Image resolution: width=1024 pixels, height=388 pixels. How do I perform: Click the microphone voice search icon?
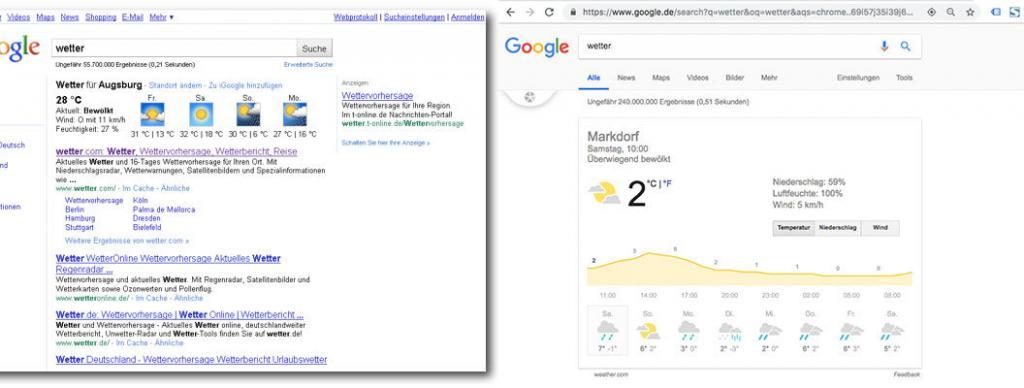(x=884, y=46)
